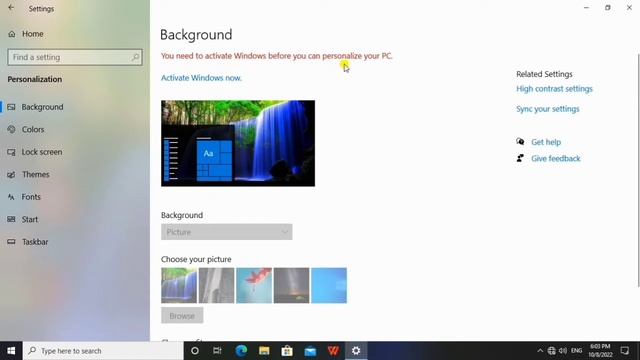Select the gray rock cliff picture thumbnail
Screen dimensions: 640x360
pos(216,285)
